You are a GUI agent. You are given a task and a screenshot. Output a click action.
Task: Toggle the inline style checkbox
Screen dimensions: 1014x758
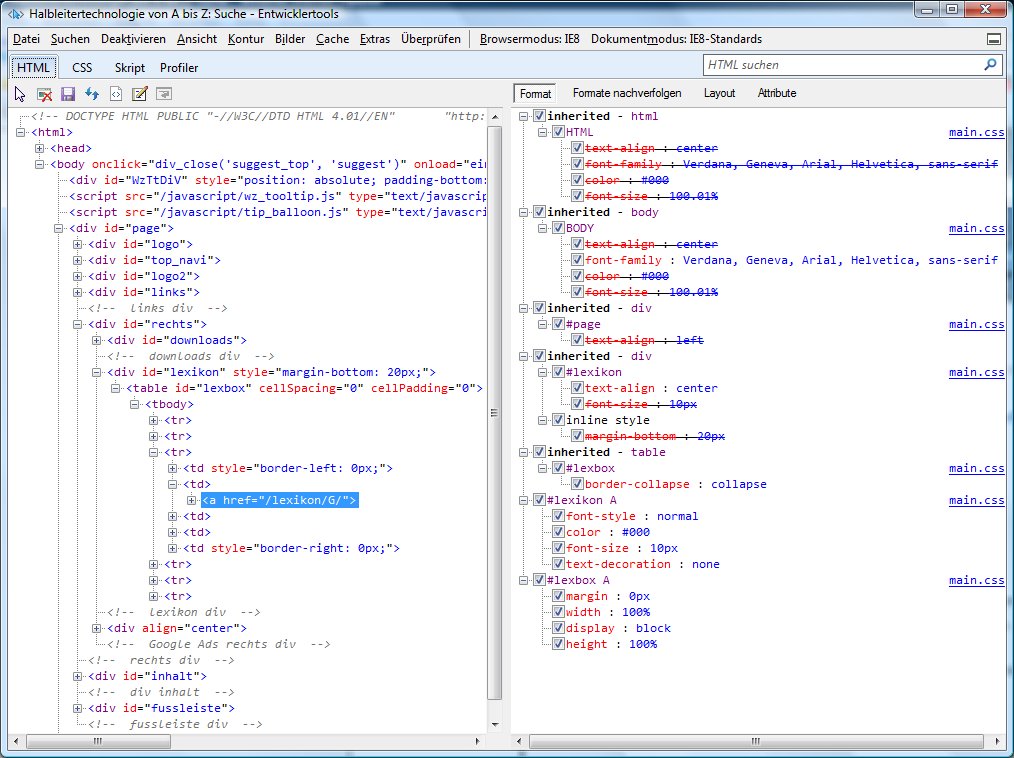tap(558, 420)
